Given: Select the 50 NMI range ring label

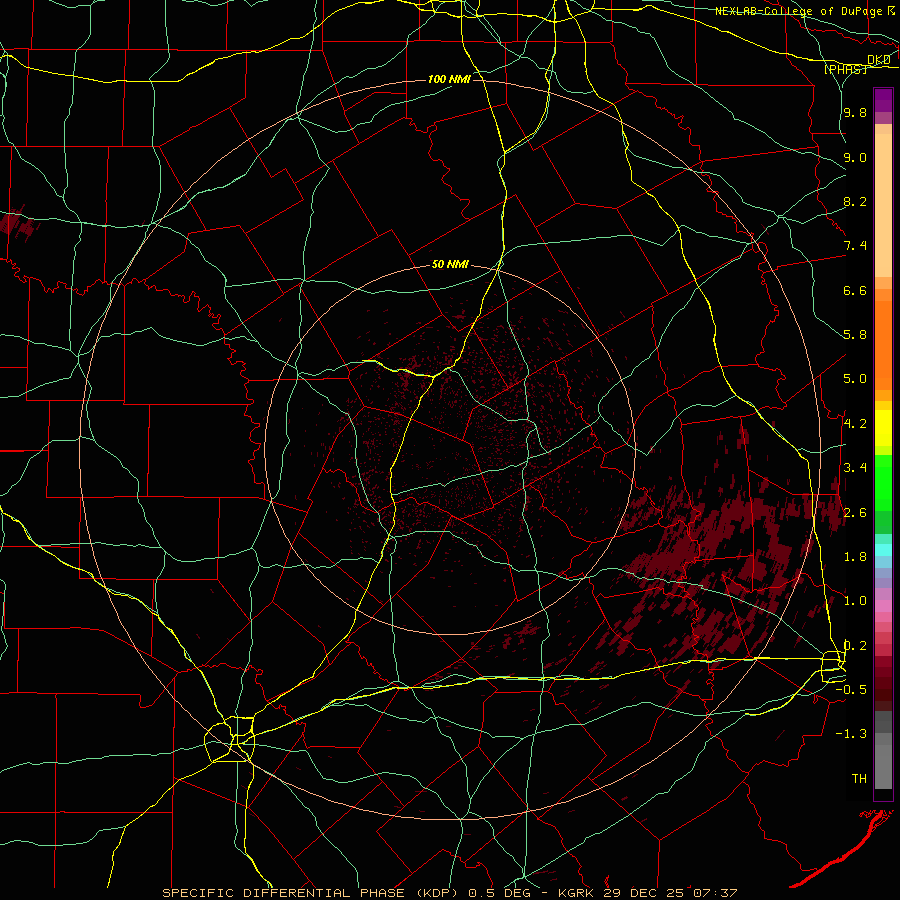Looking at the screenshot, I should point(450,265).
